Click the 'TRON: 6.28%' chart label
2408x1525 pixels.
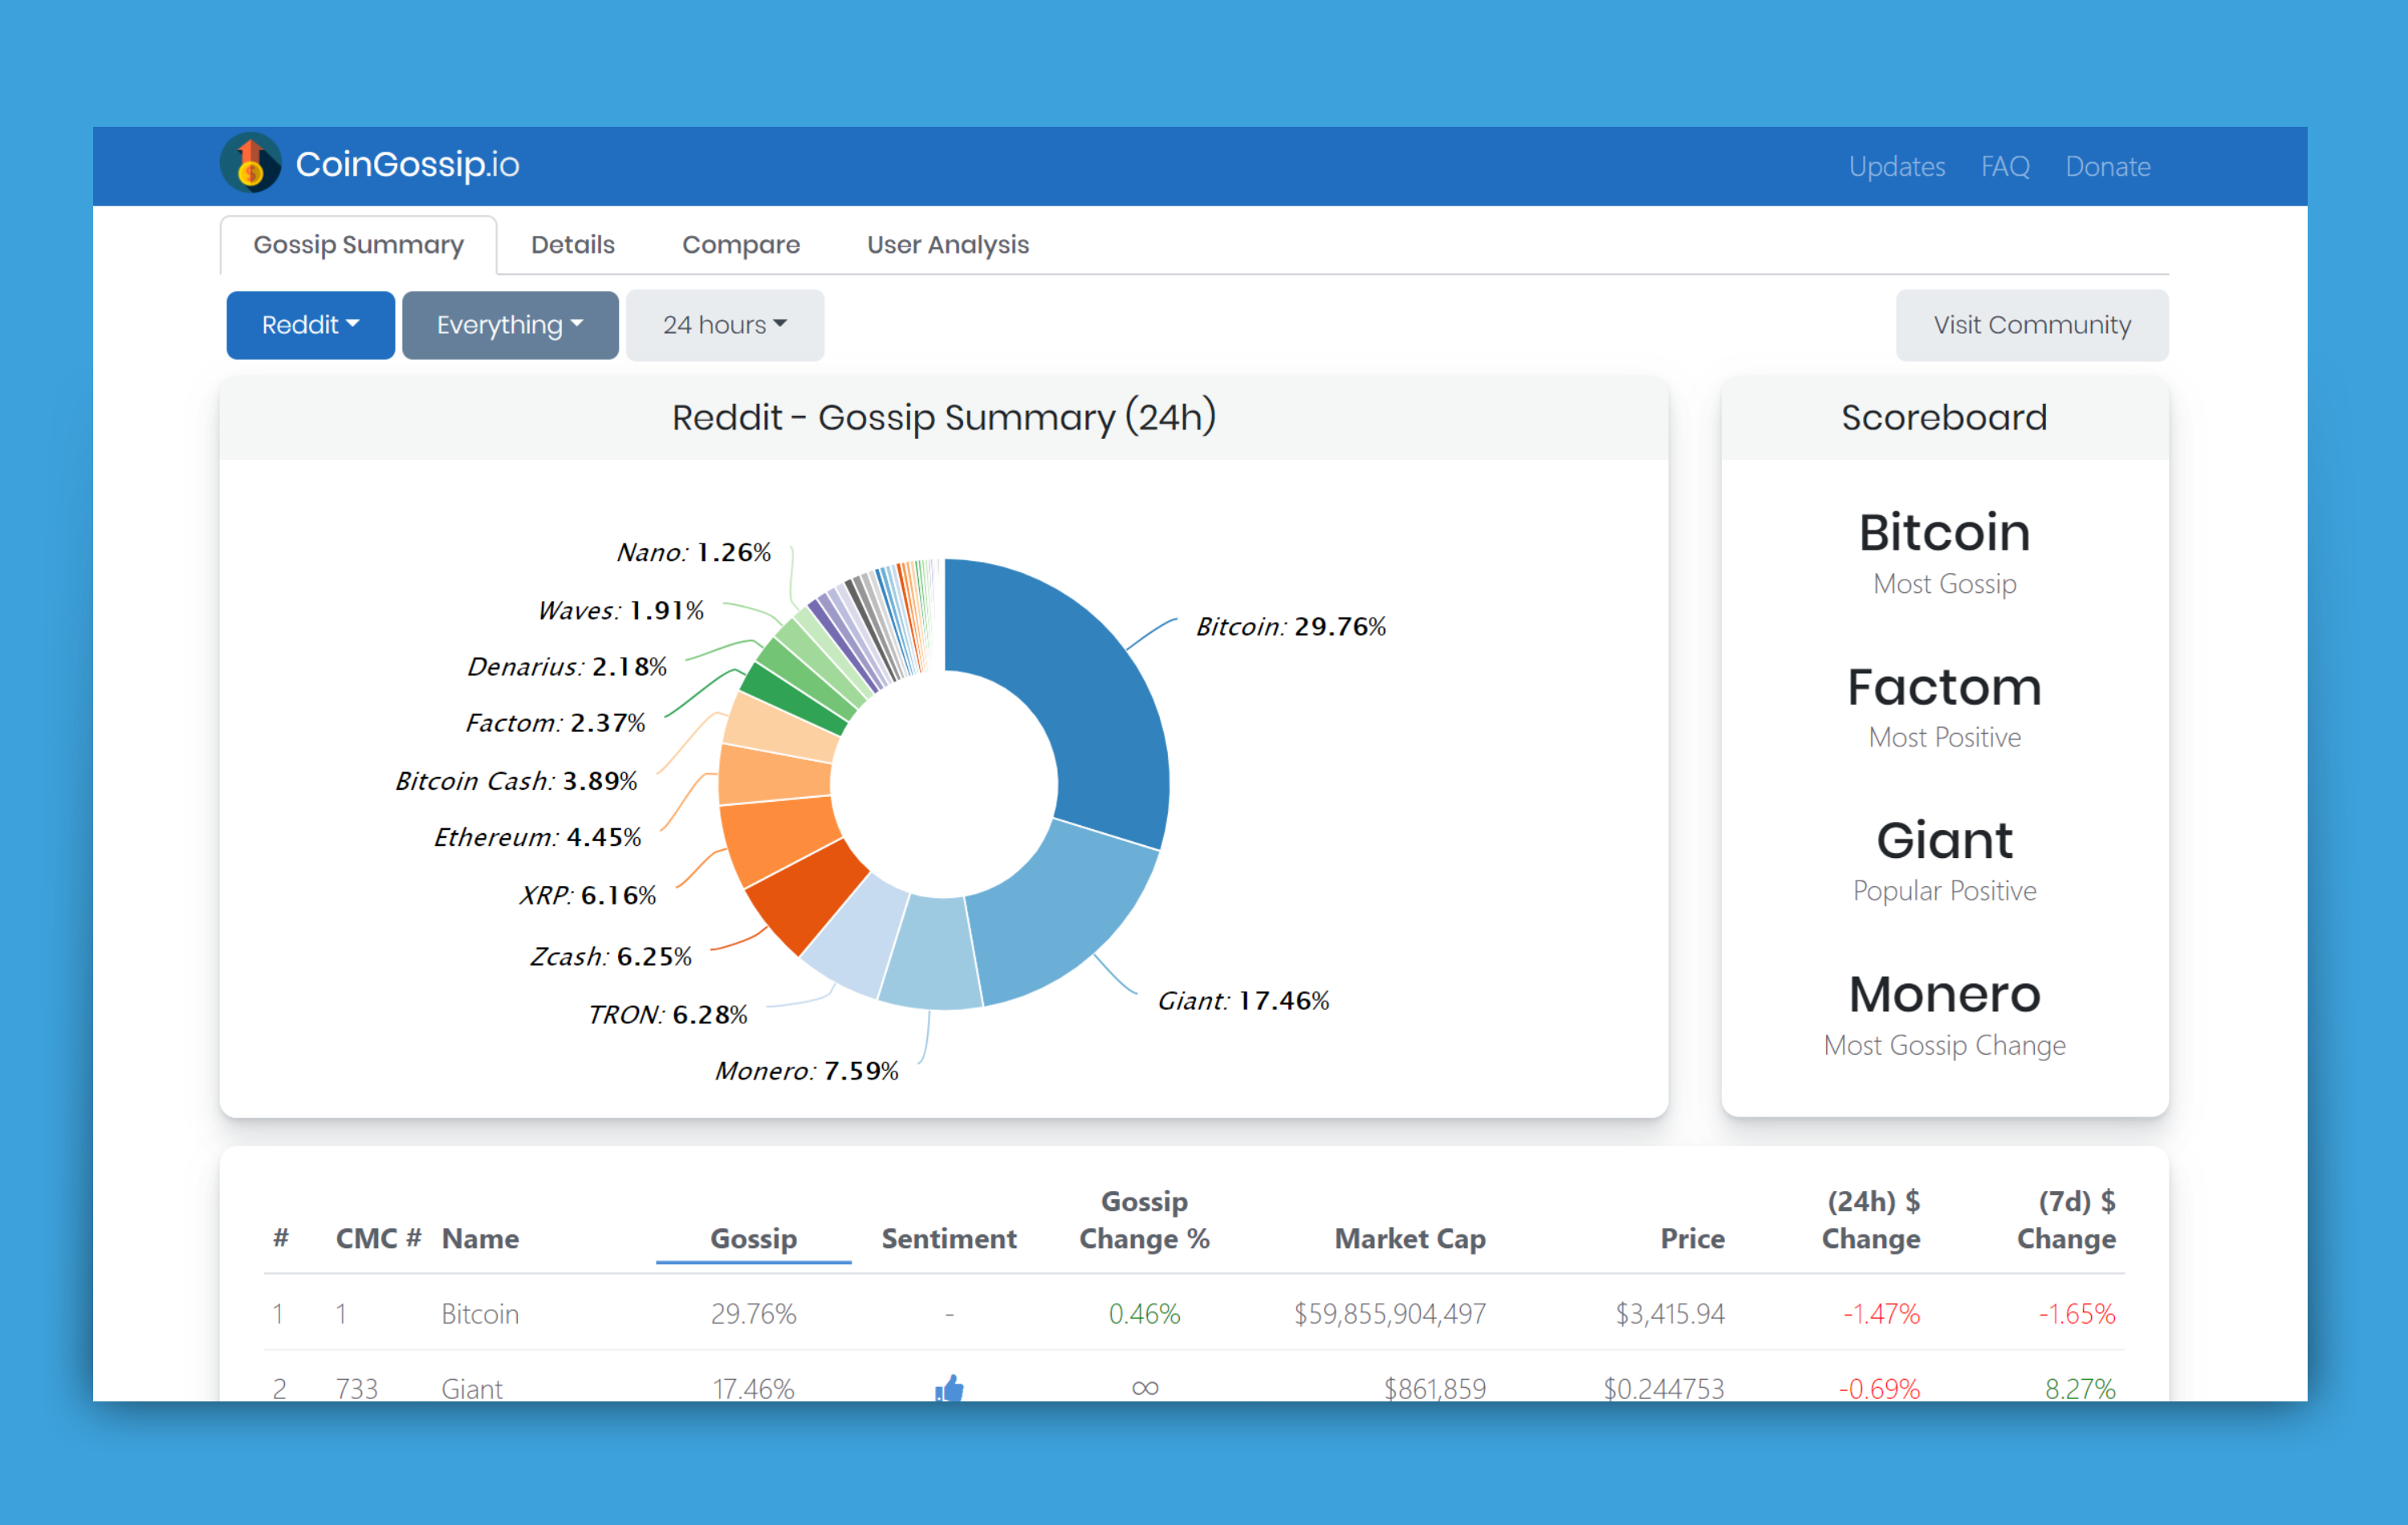point(667,1015)
